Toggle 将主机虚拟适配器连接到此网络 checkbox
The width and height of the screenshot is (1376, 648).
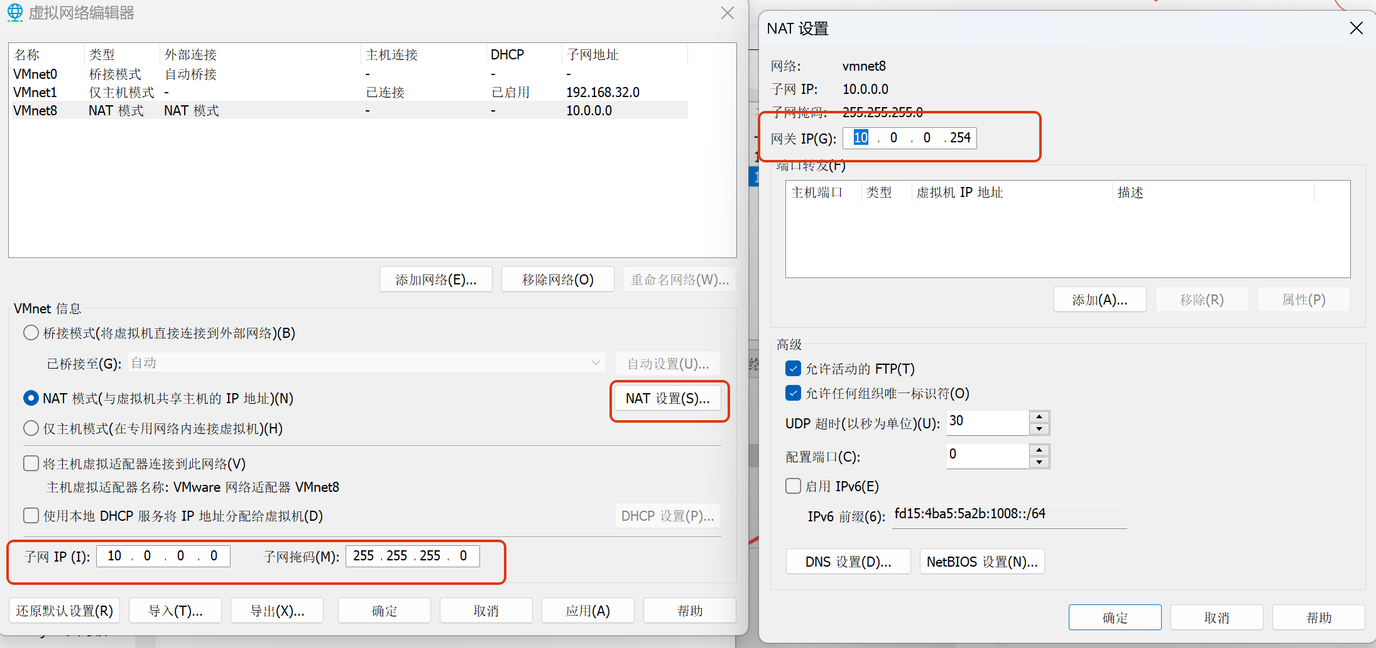[31, 464]
